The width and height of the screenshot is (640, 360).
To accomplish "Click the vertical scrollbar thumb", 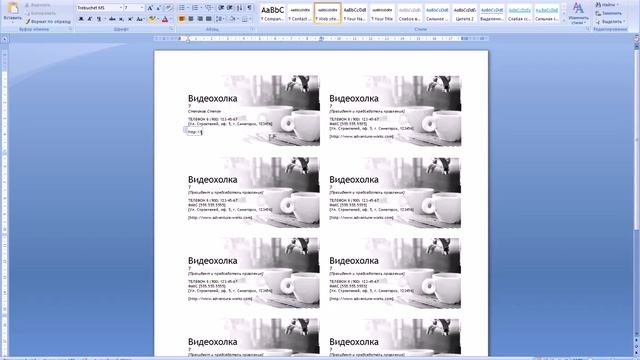I will [637, 140].
